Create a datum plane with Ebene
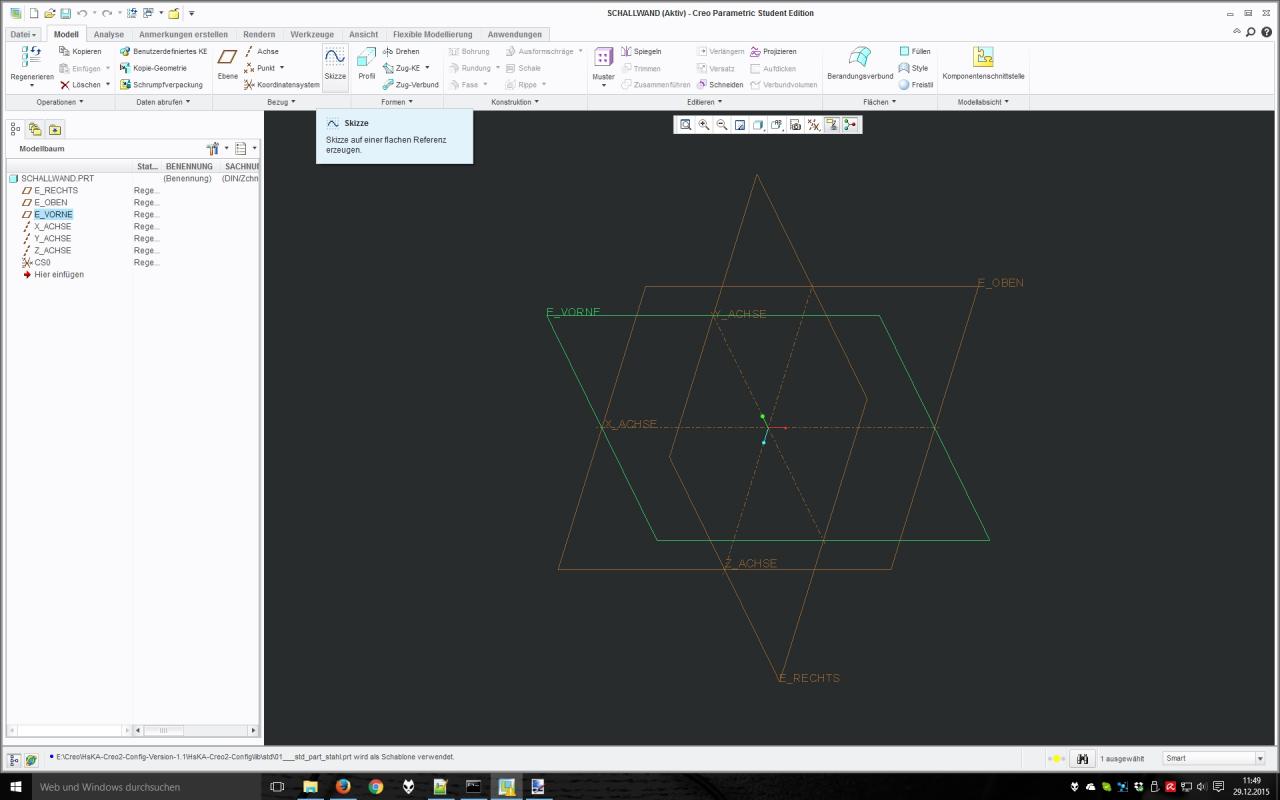 coord(228,64)
